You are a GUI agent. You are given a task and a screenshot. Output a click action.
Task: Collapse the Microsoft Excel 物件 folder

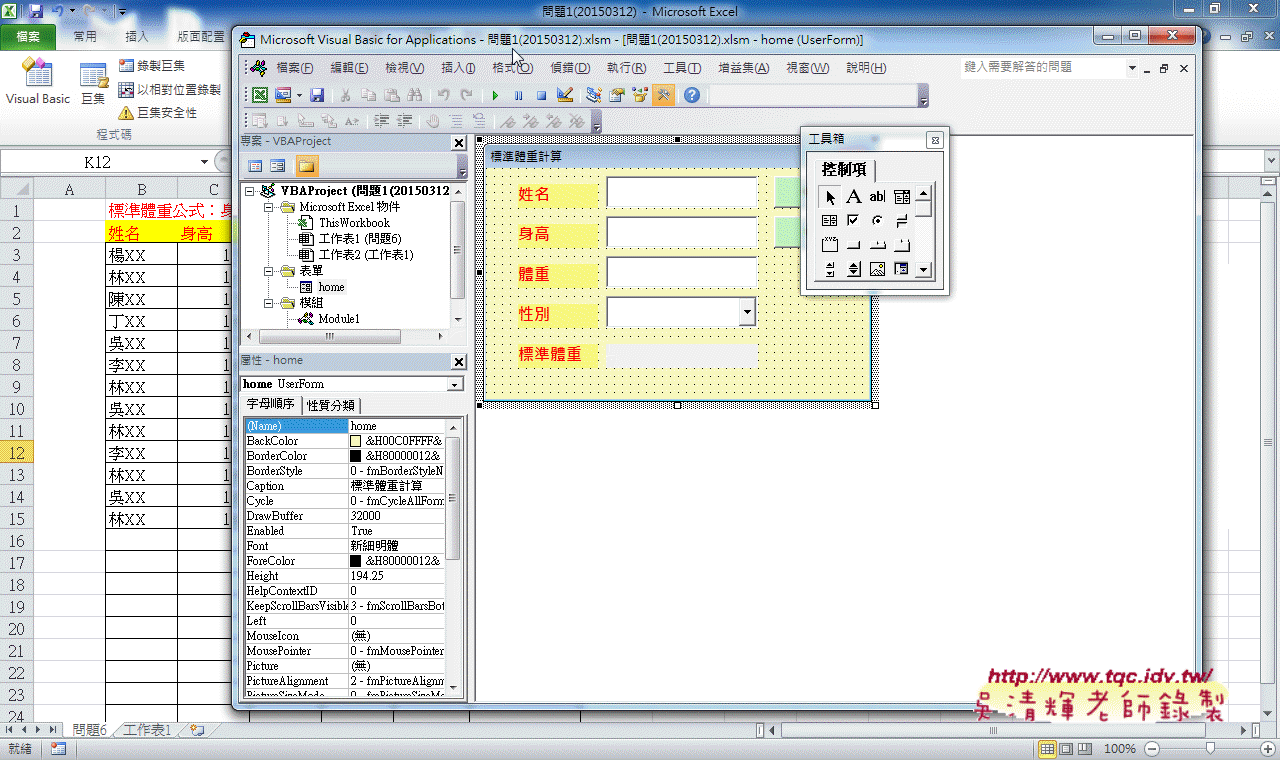[x=269, y=207]
